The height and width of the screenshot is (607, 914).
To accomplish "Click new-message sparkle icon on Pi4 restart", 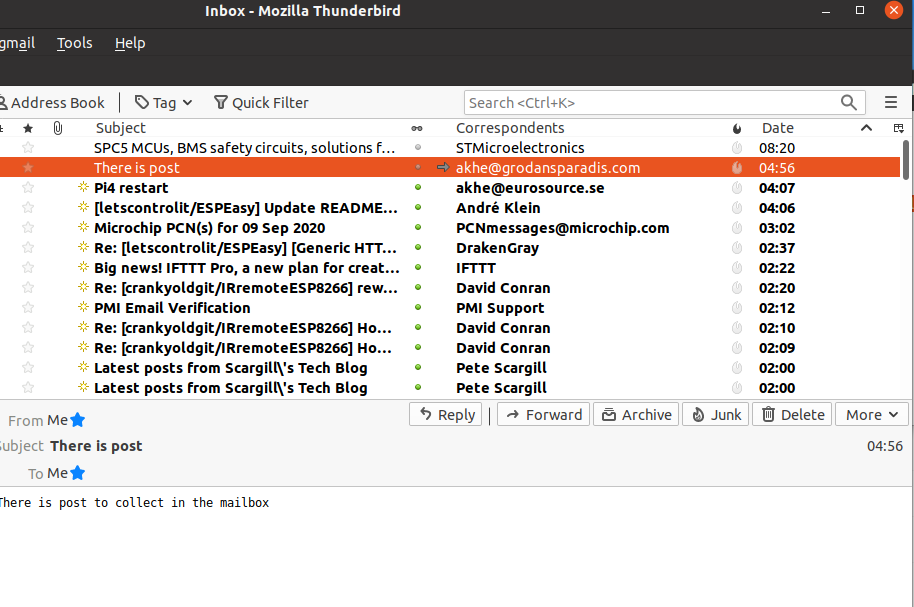I will (x=83, y=187).
